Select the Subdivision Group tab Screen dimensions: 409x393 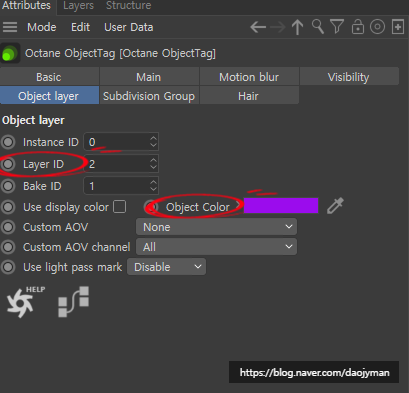pos(149,96)
